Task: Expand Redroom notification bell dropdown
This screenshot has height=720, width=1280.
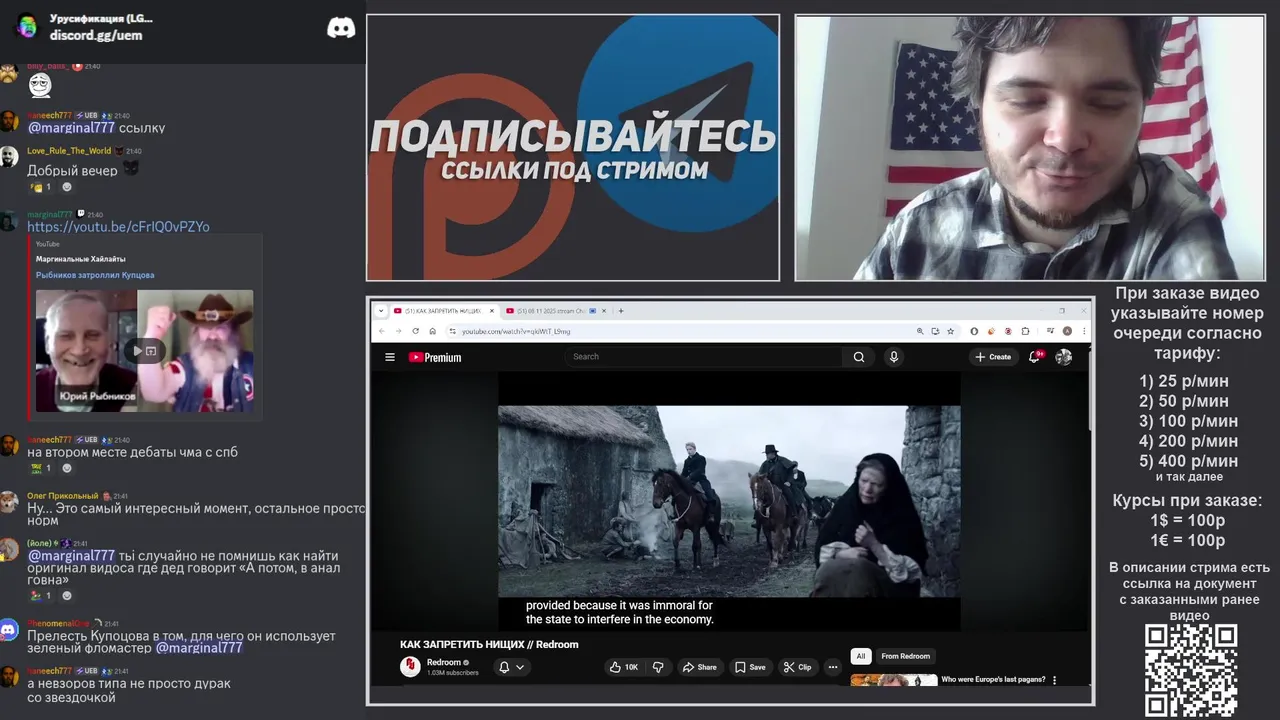Action: [x=512, y=667]
